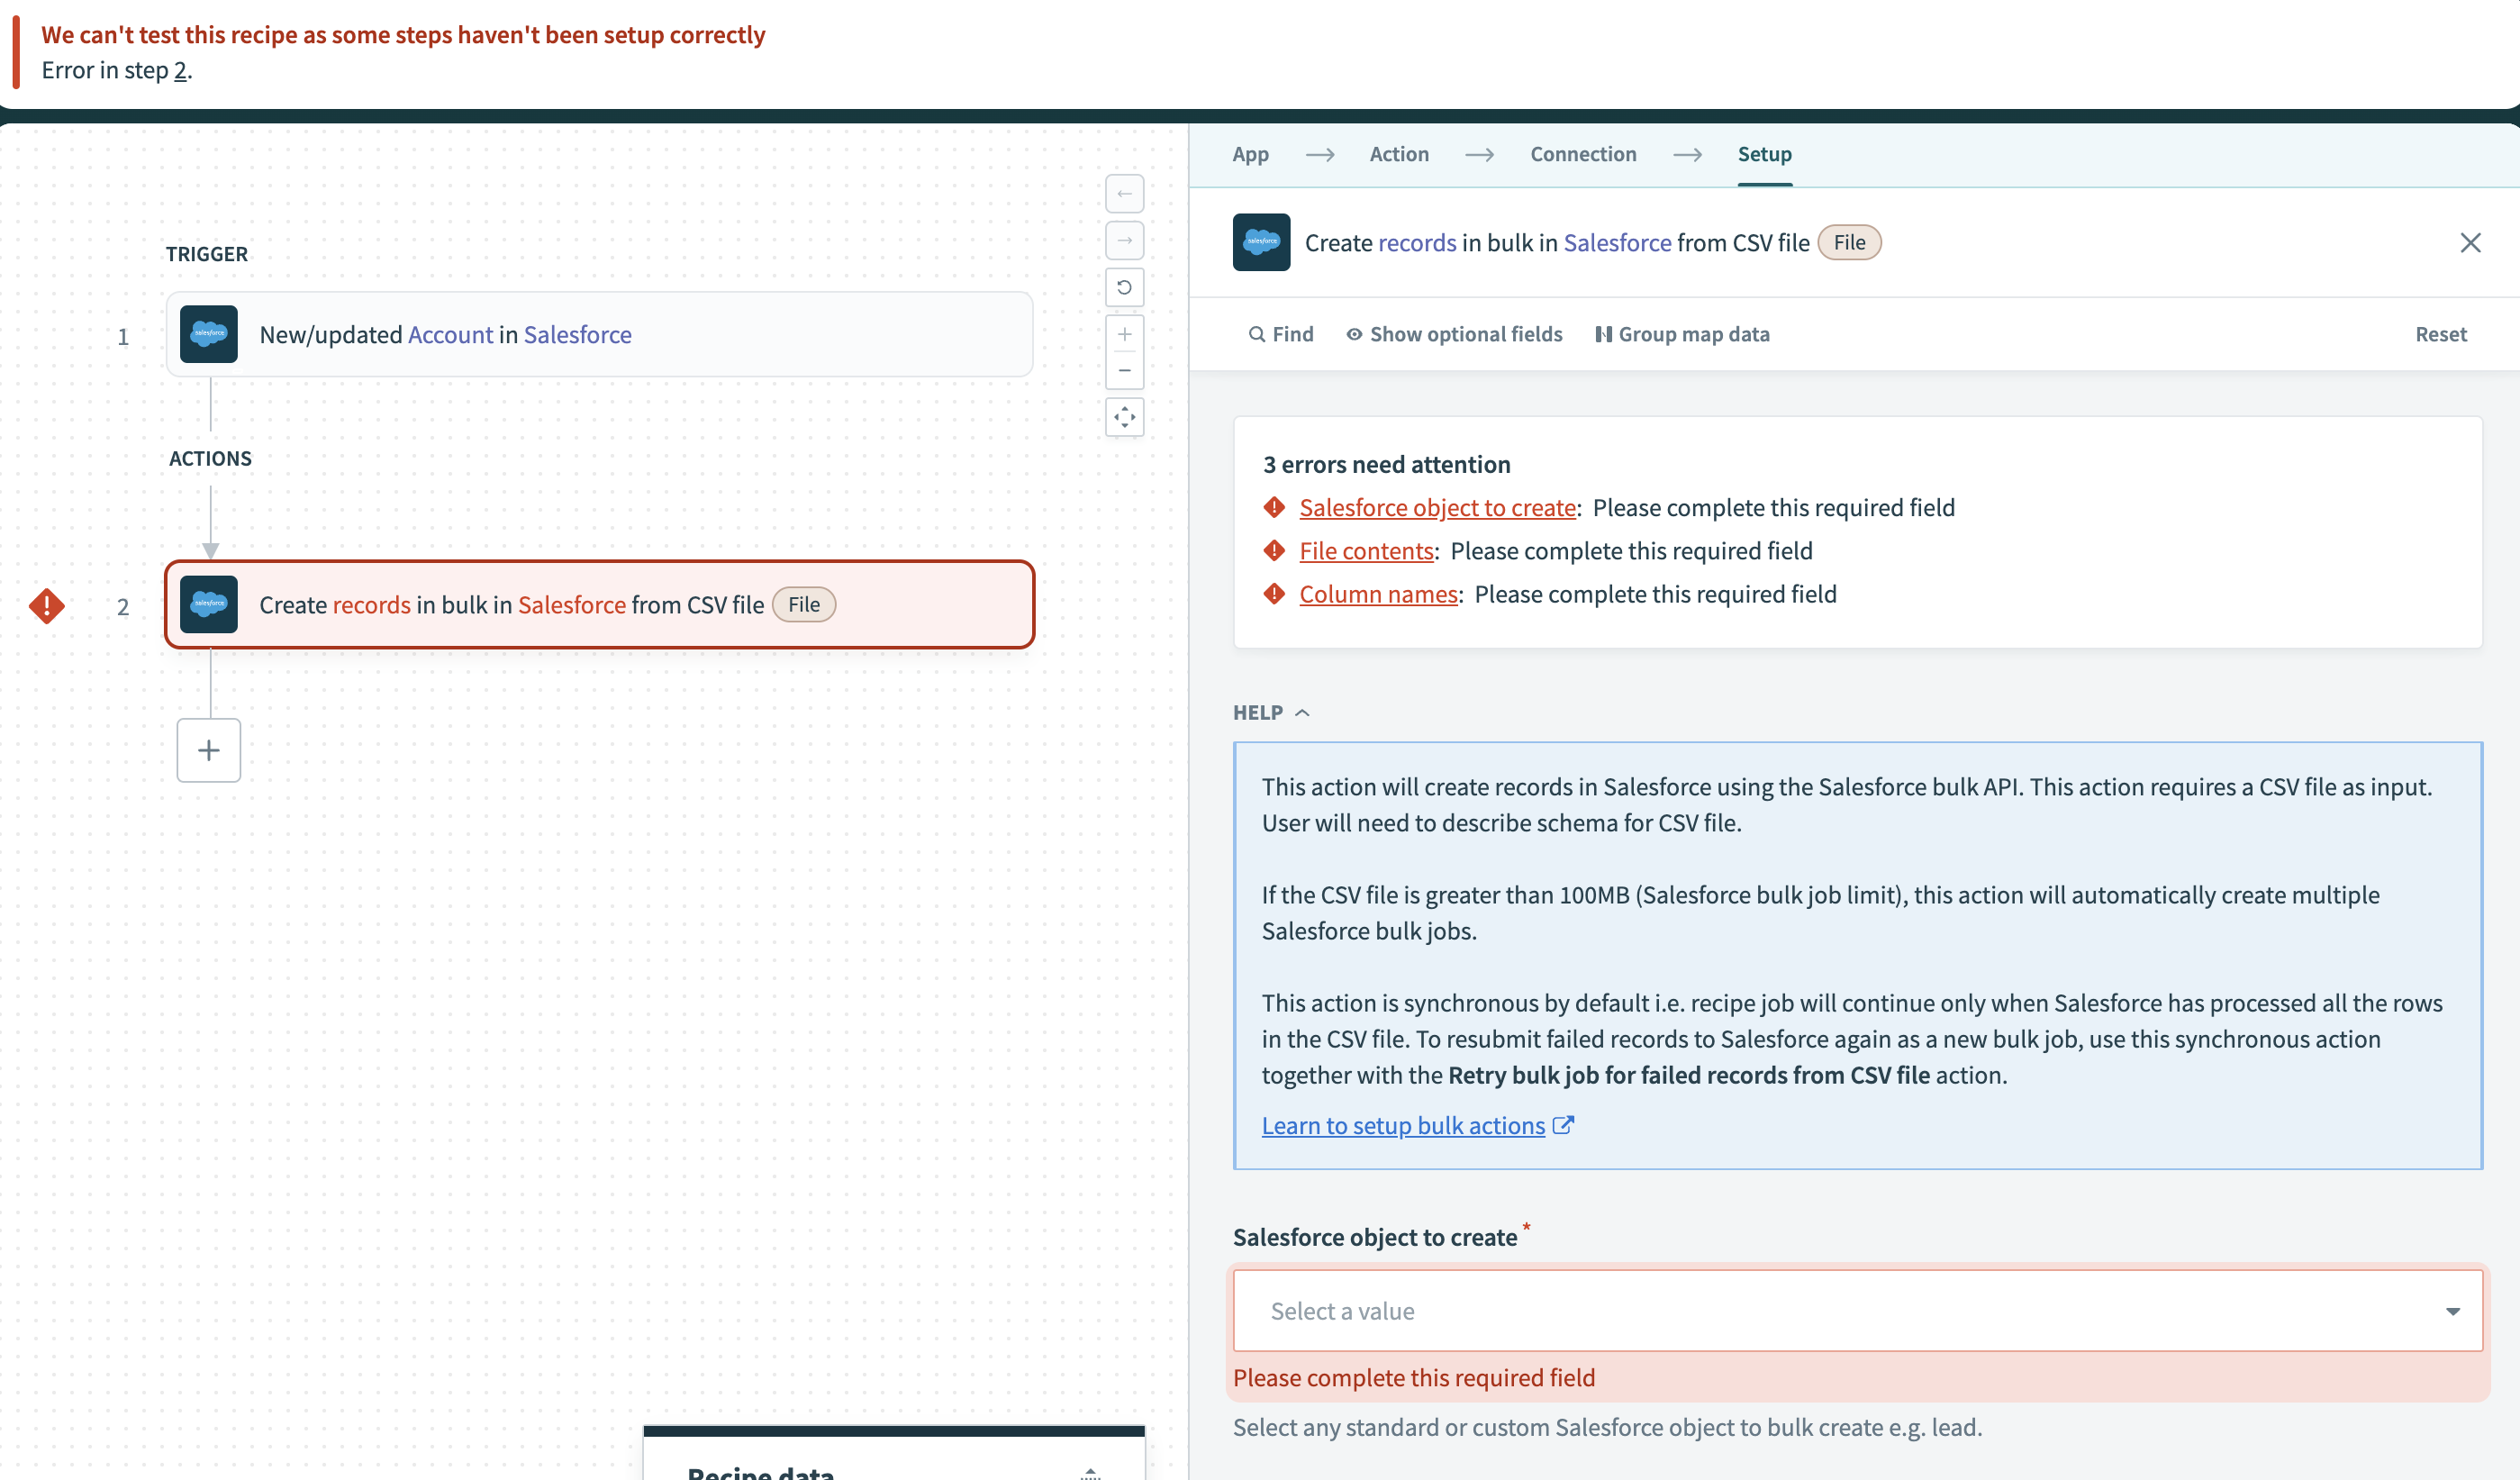Select the Setup tab

coord(1764,154)
